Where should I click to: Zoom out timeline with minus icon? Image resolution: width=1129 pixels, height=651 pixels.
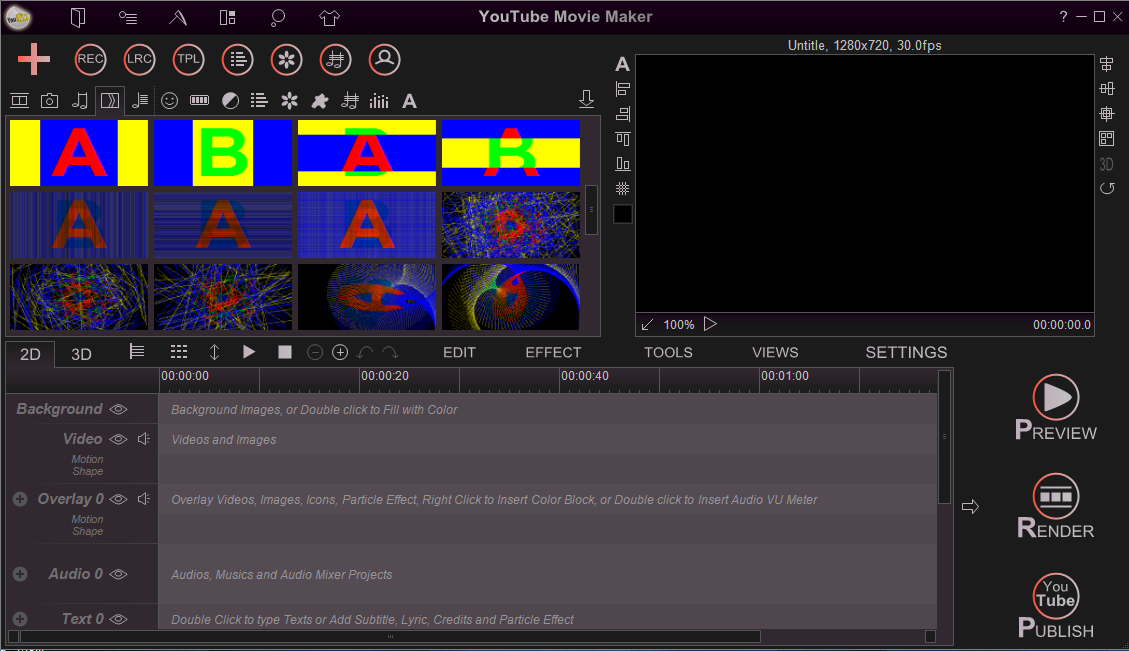315,352
